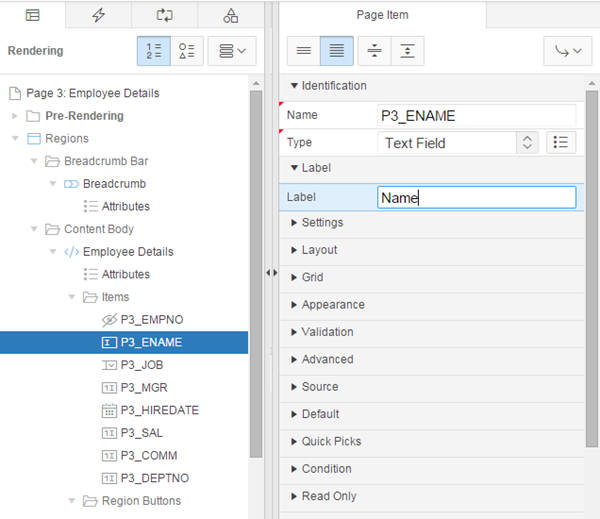Click the pane splitter collapse handle
Image resolution: width=600 pixels, height=519 pixels.
click(272, 273)
